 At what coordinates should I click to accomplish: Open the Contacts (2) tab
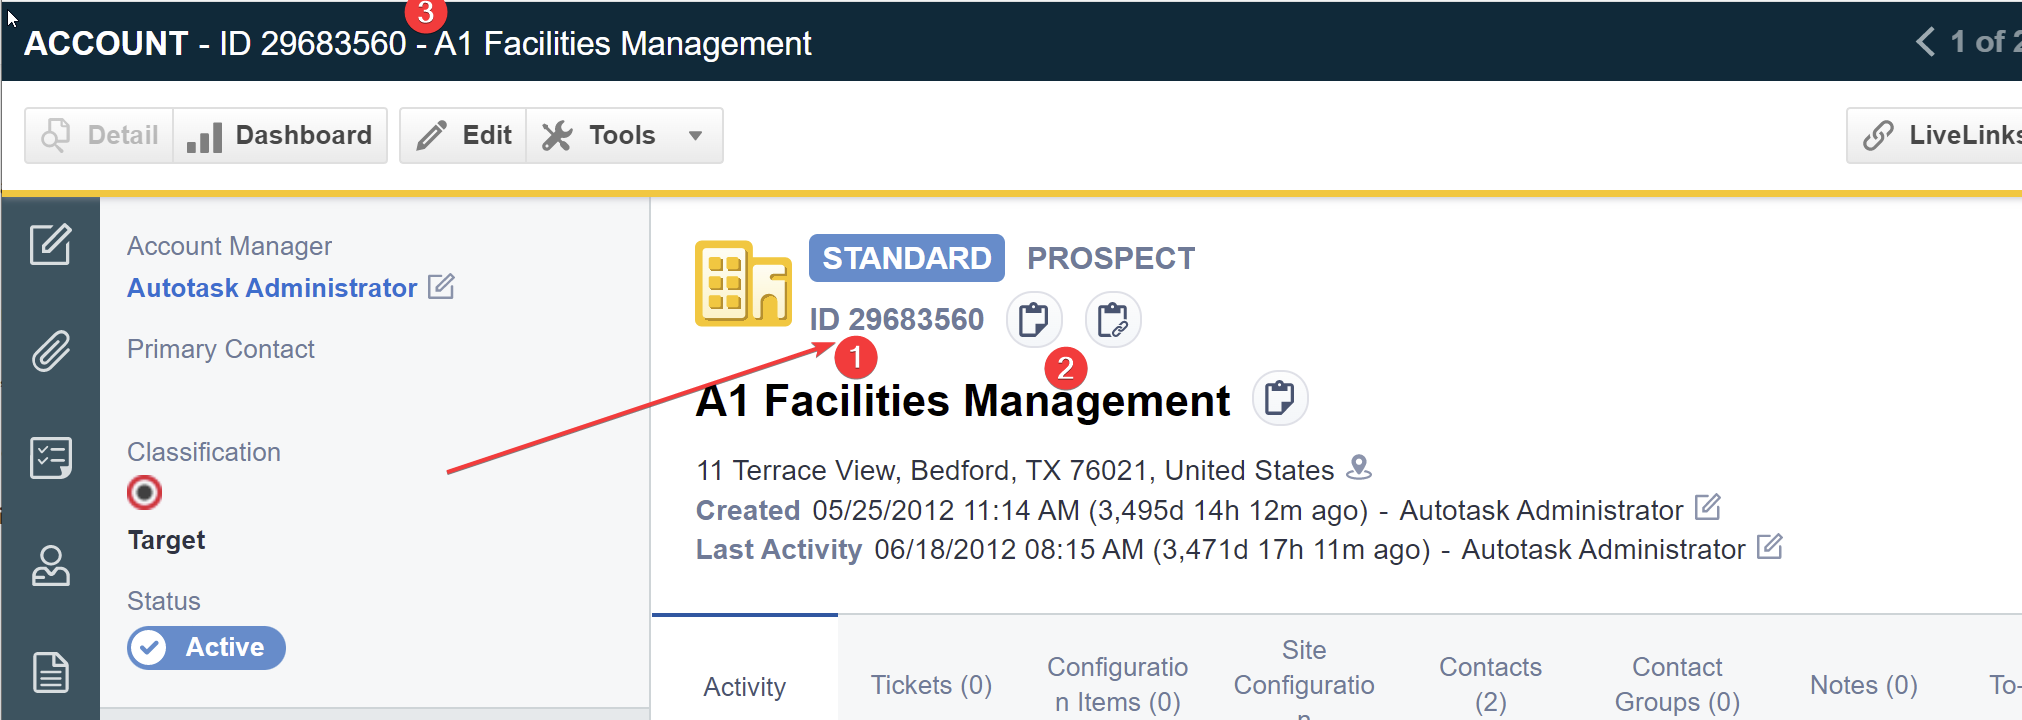coord(1490,684)
